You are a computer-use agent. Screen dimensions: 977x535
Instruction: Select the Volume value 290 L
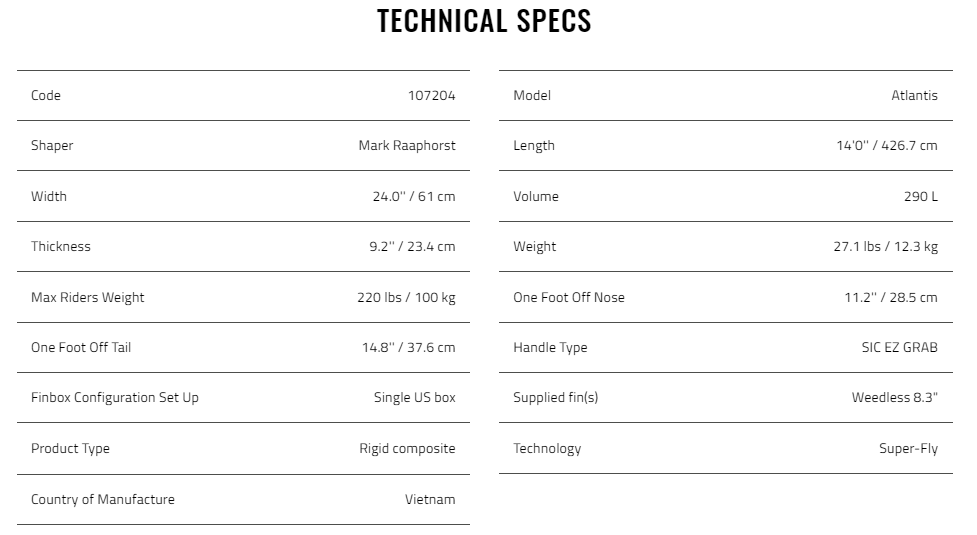click(x=921, y=196)
